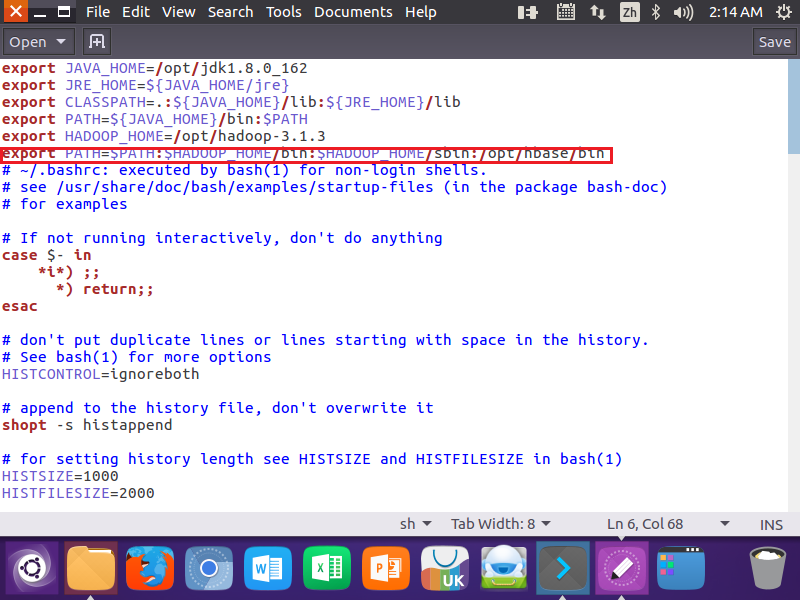Click the new document icon in the toolbar
The width and height of the screenshot is (800, 600).
[x=96, y=41]
